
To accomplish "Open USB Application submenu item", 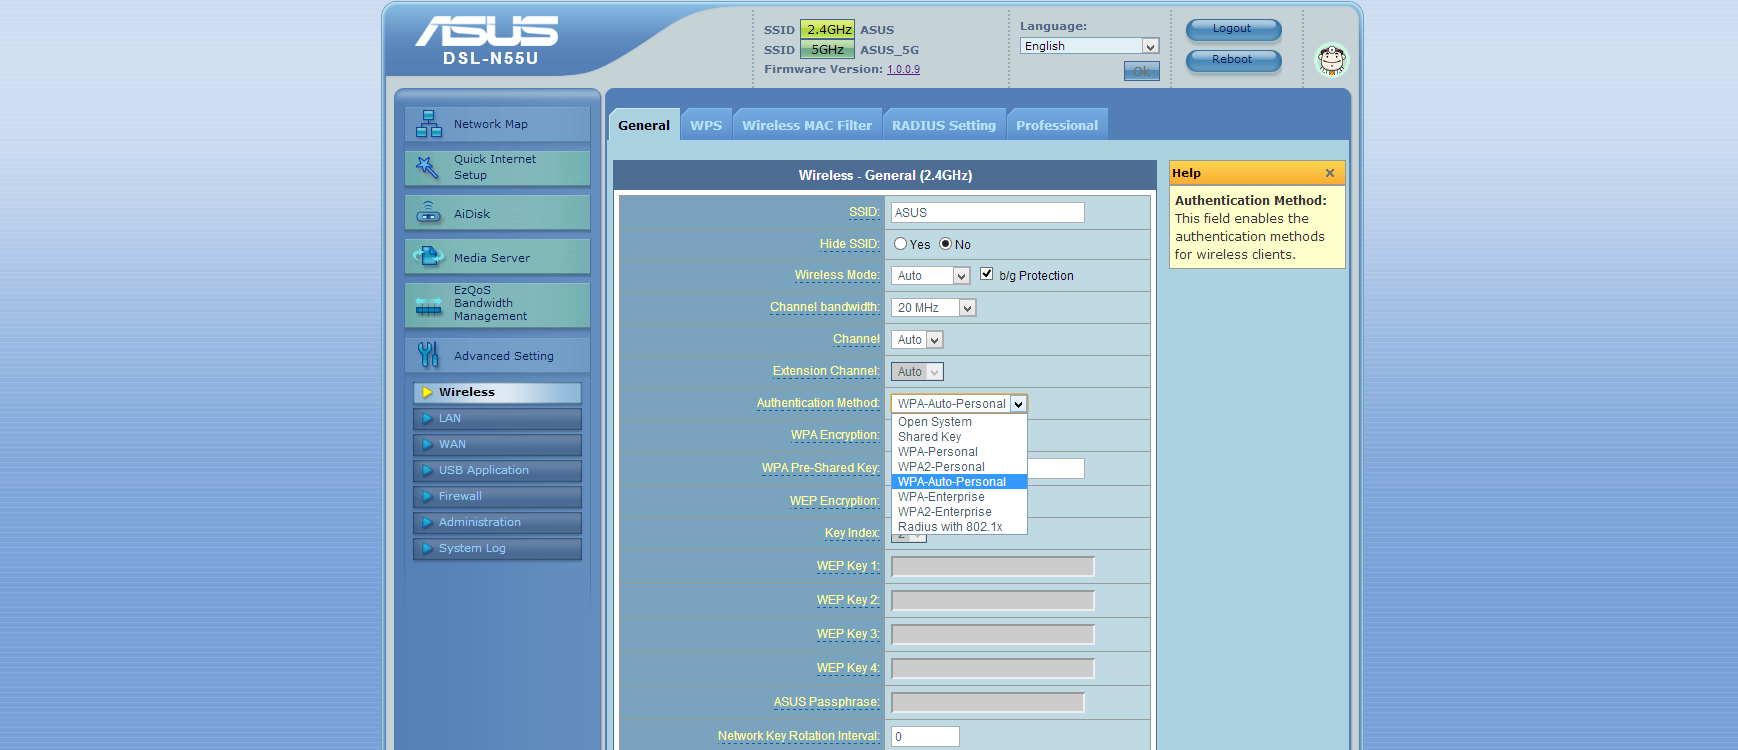I will pyautogui.click(x=497, y=470).
